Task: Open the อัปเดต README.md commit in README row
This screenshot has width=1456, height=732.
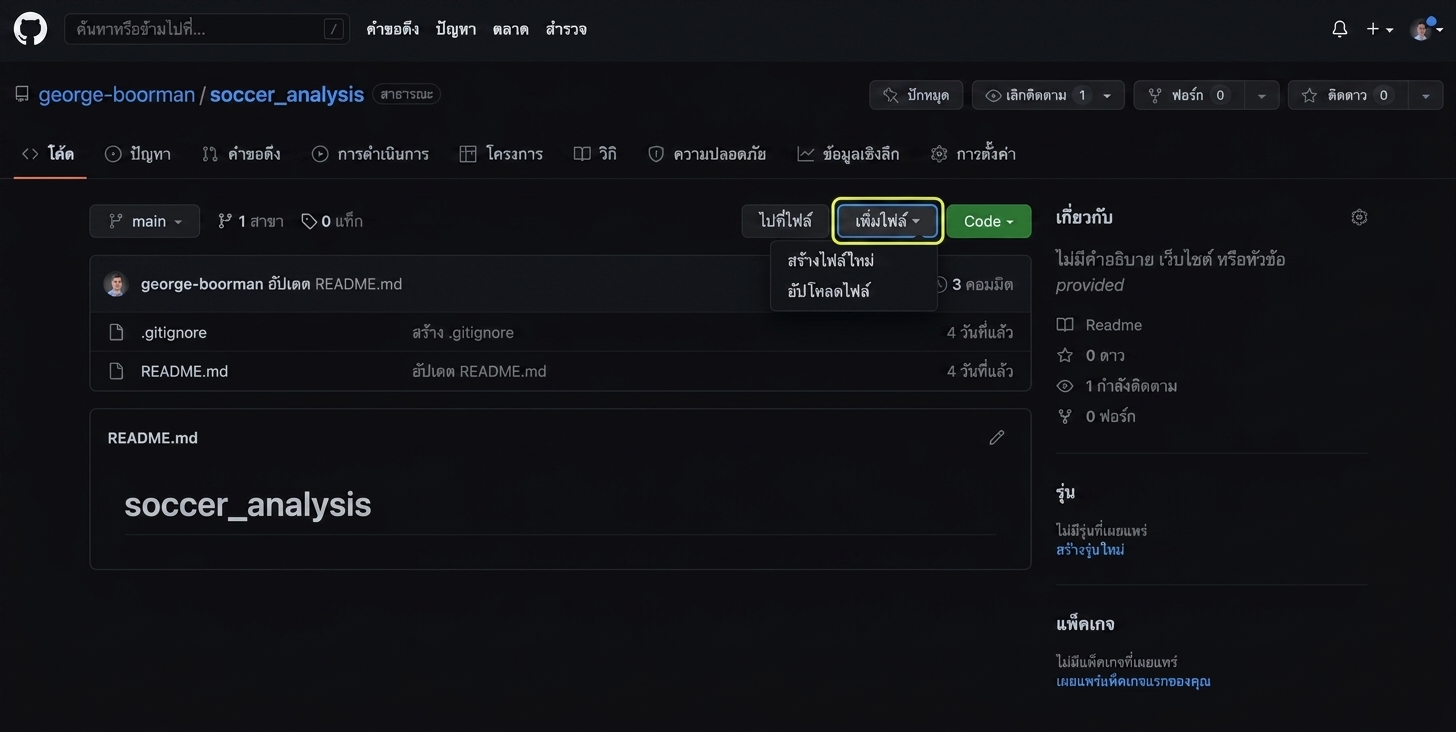Action: pyautogui.click(x=479, y=371)
